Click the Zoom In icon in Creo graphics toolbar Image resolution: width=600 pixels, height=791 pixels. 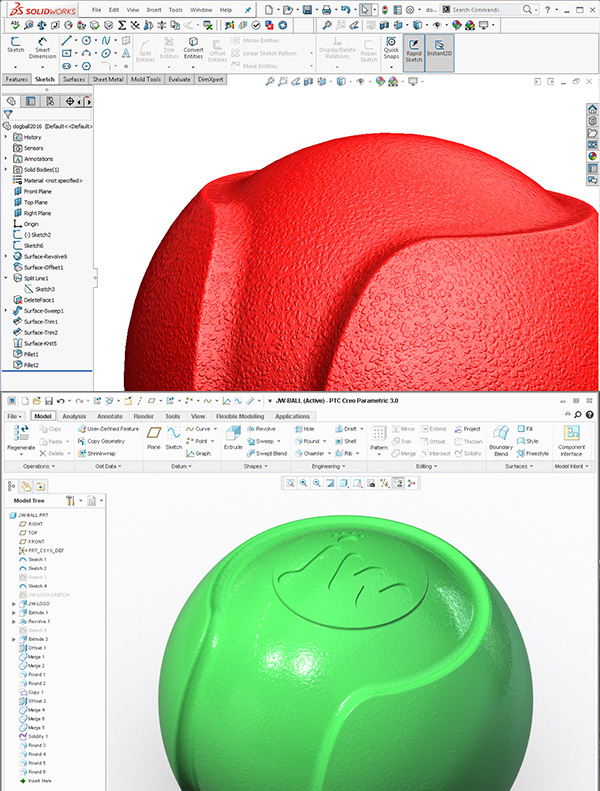(304, 483)
